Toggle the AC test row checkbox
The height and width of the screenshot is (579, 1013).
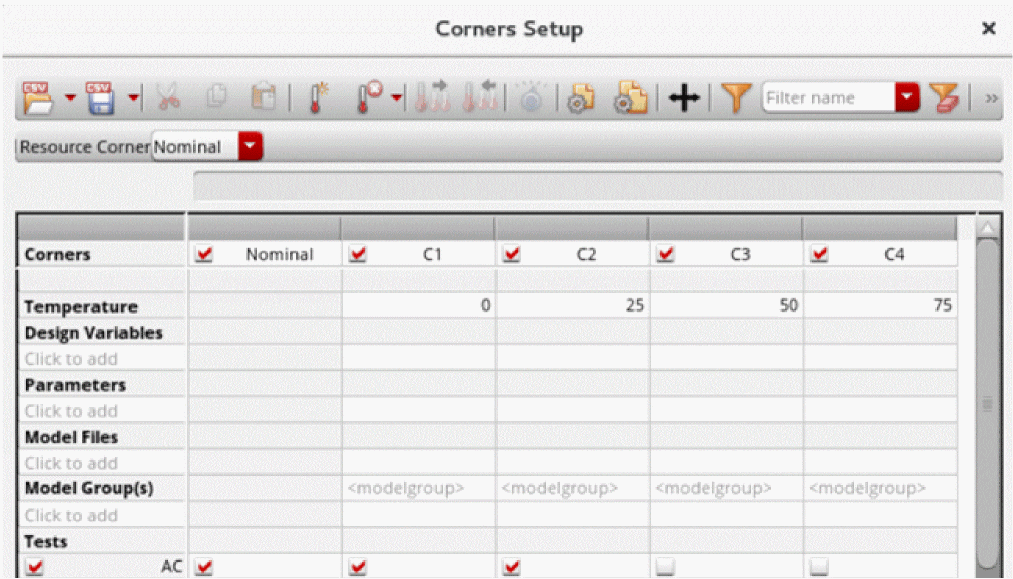[35, 567]
